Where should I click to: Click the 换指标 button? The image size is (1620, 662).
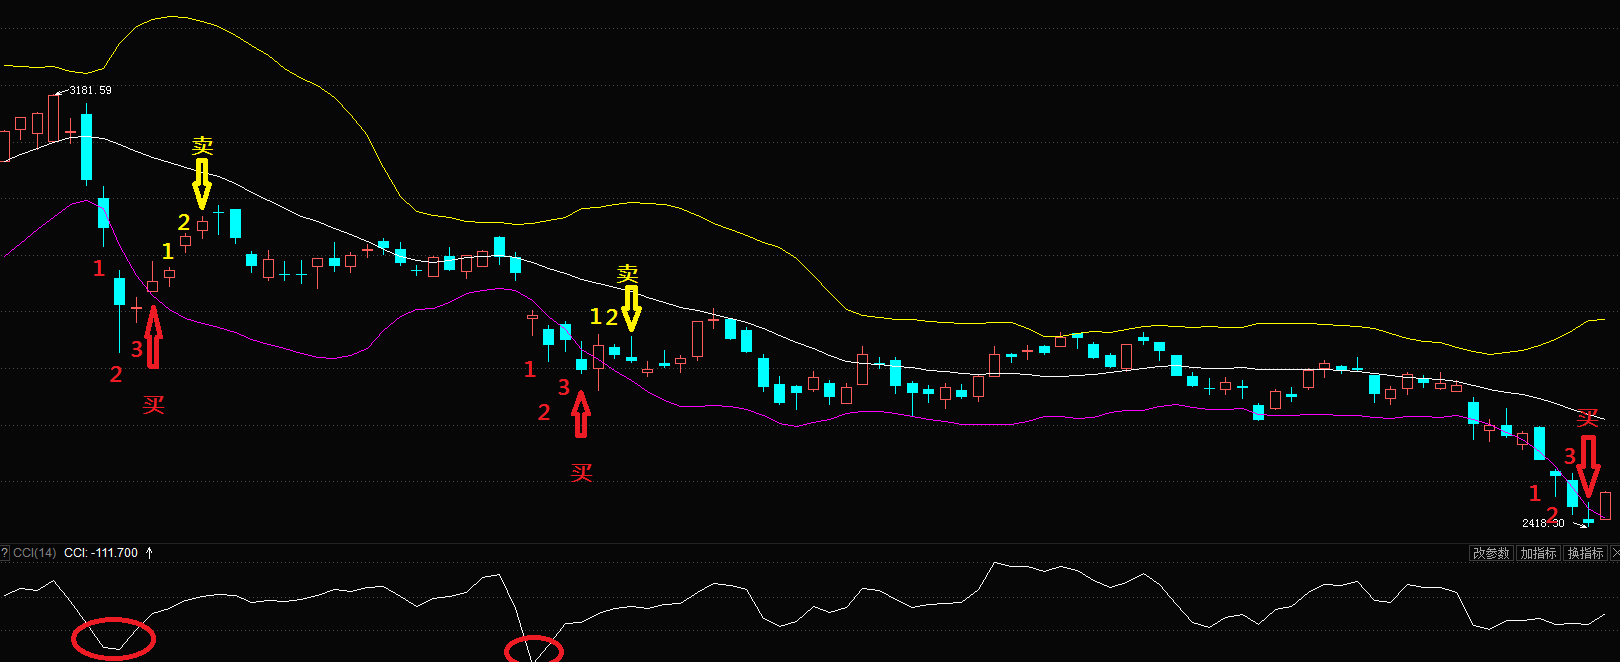click(x=1586, y=553)
